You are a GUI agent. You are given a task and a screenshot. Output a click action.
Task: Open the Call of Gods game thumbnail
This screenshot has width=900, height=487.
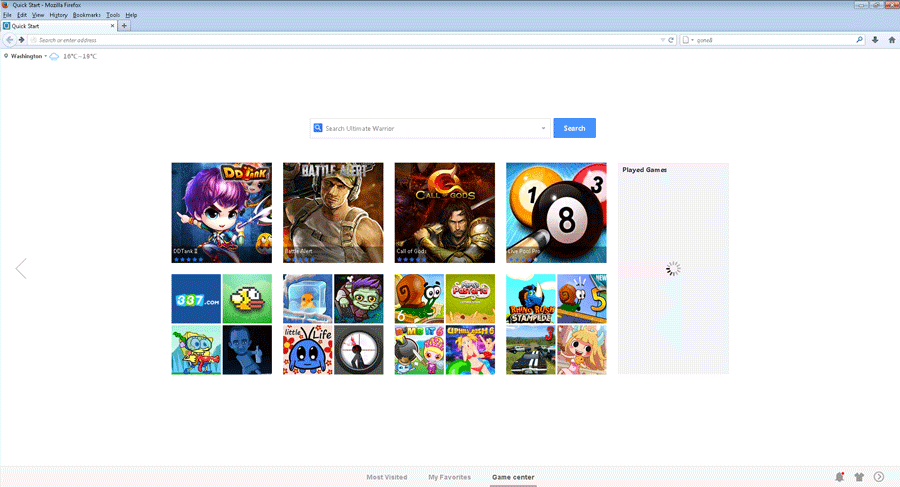tap(444, 212)
